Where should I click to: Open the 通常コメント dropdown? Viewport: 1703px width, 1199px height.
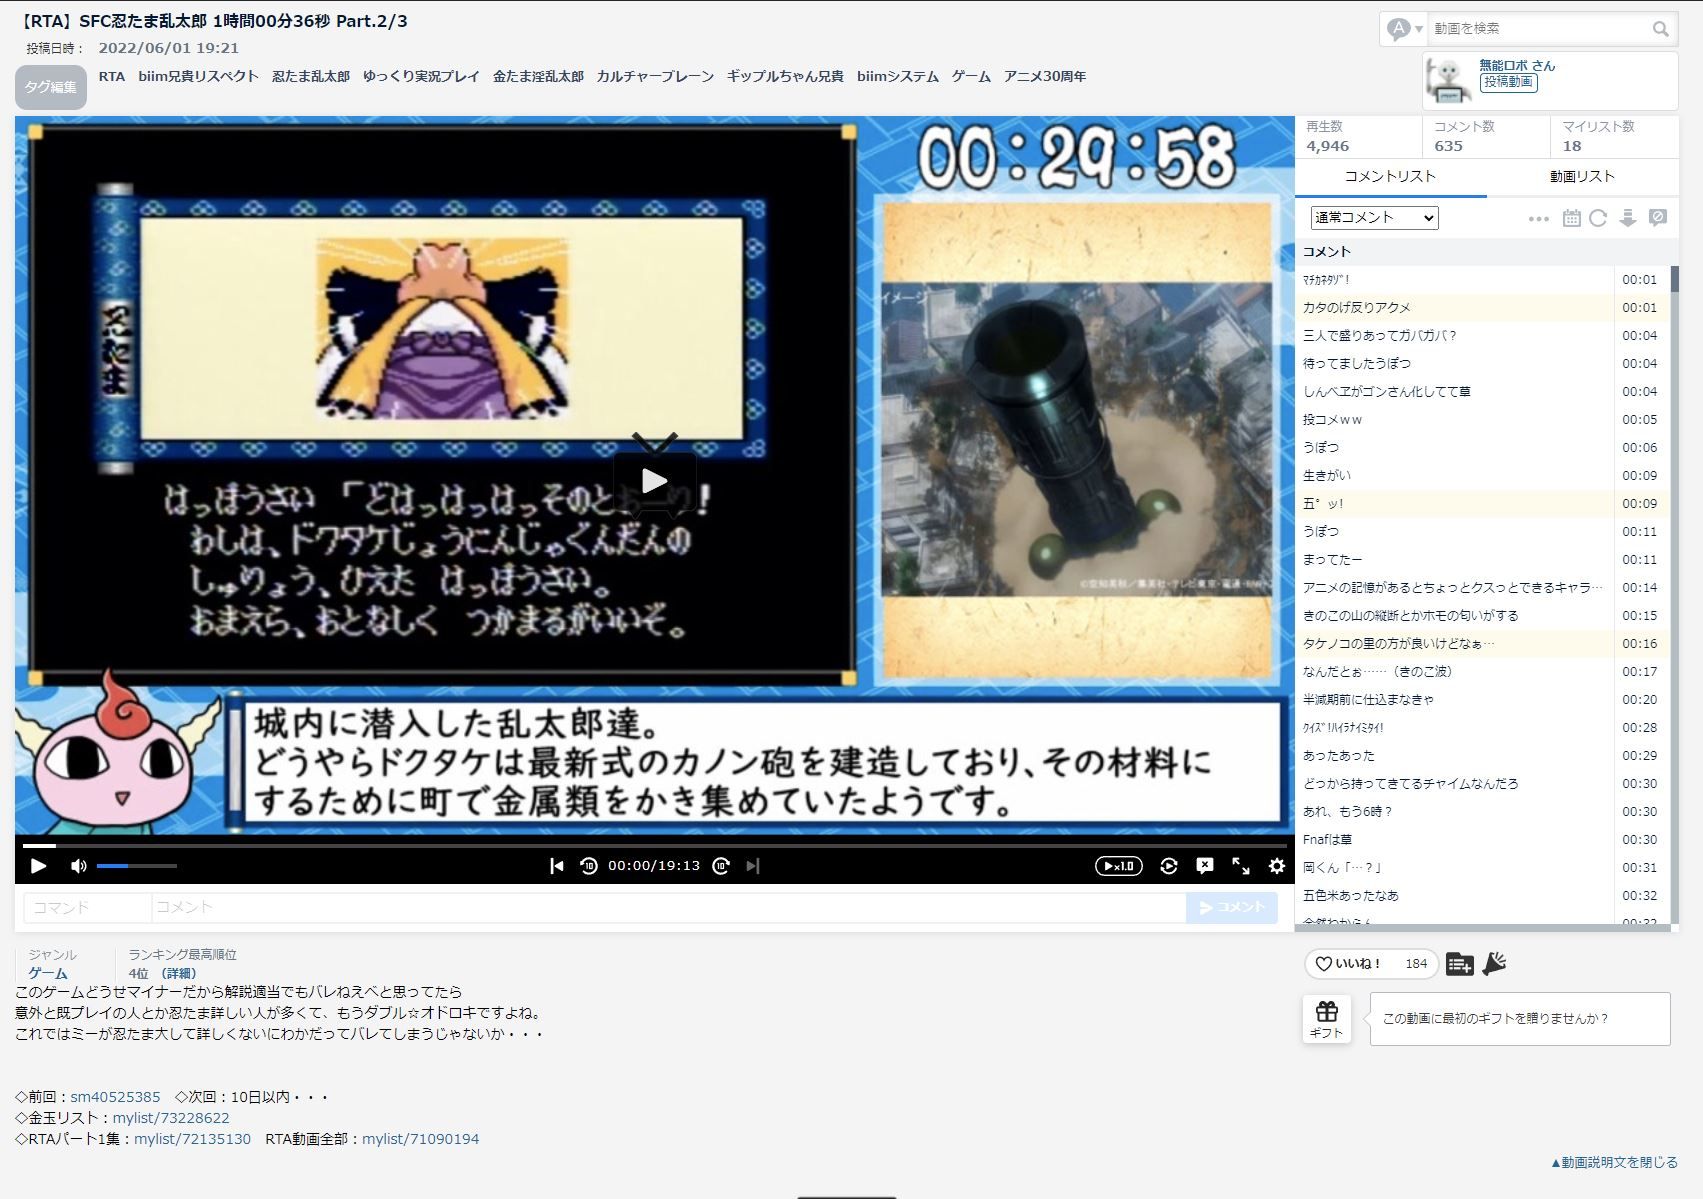pos(1374,218)
